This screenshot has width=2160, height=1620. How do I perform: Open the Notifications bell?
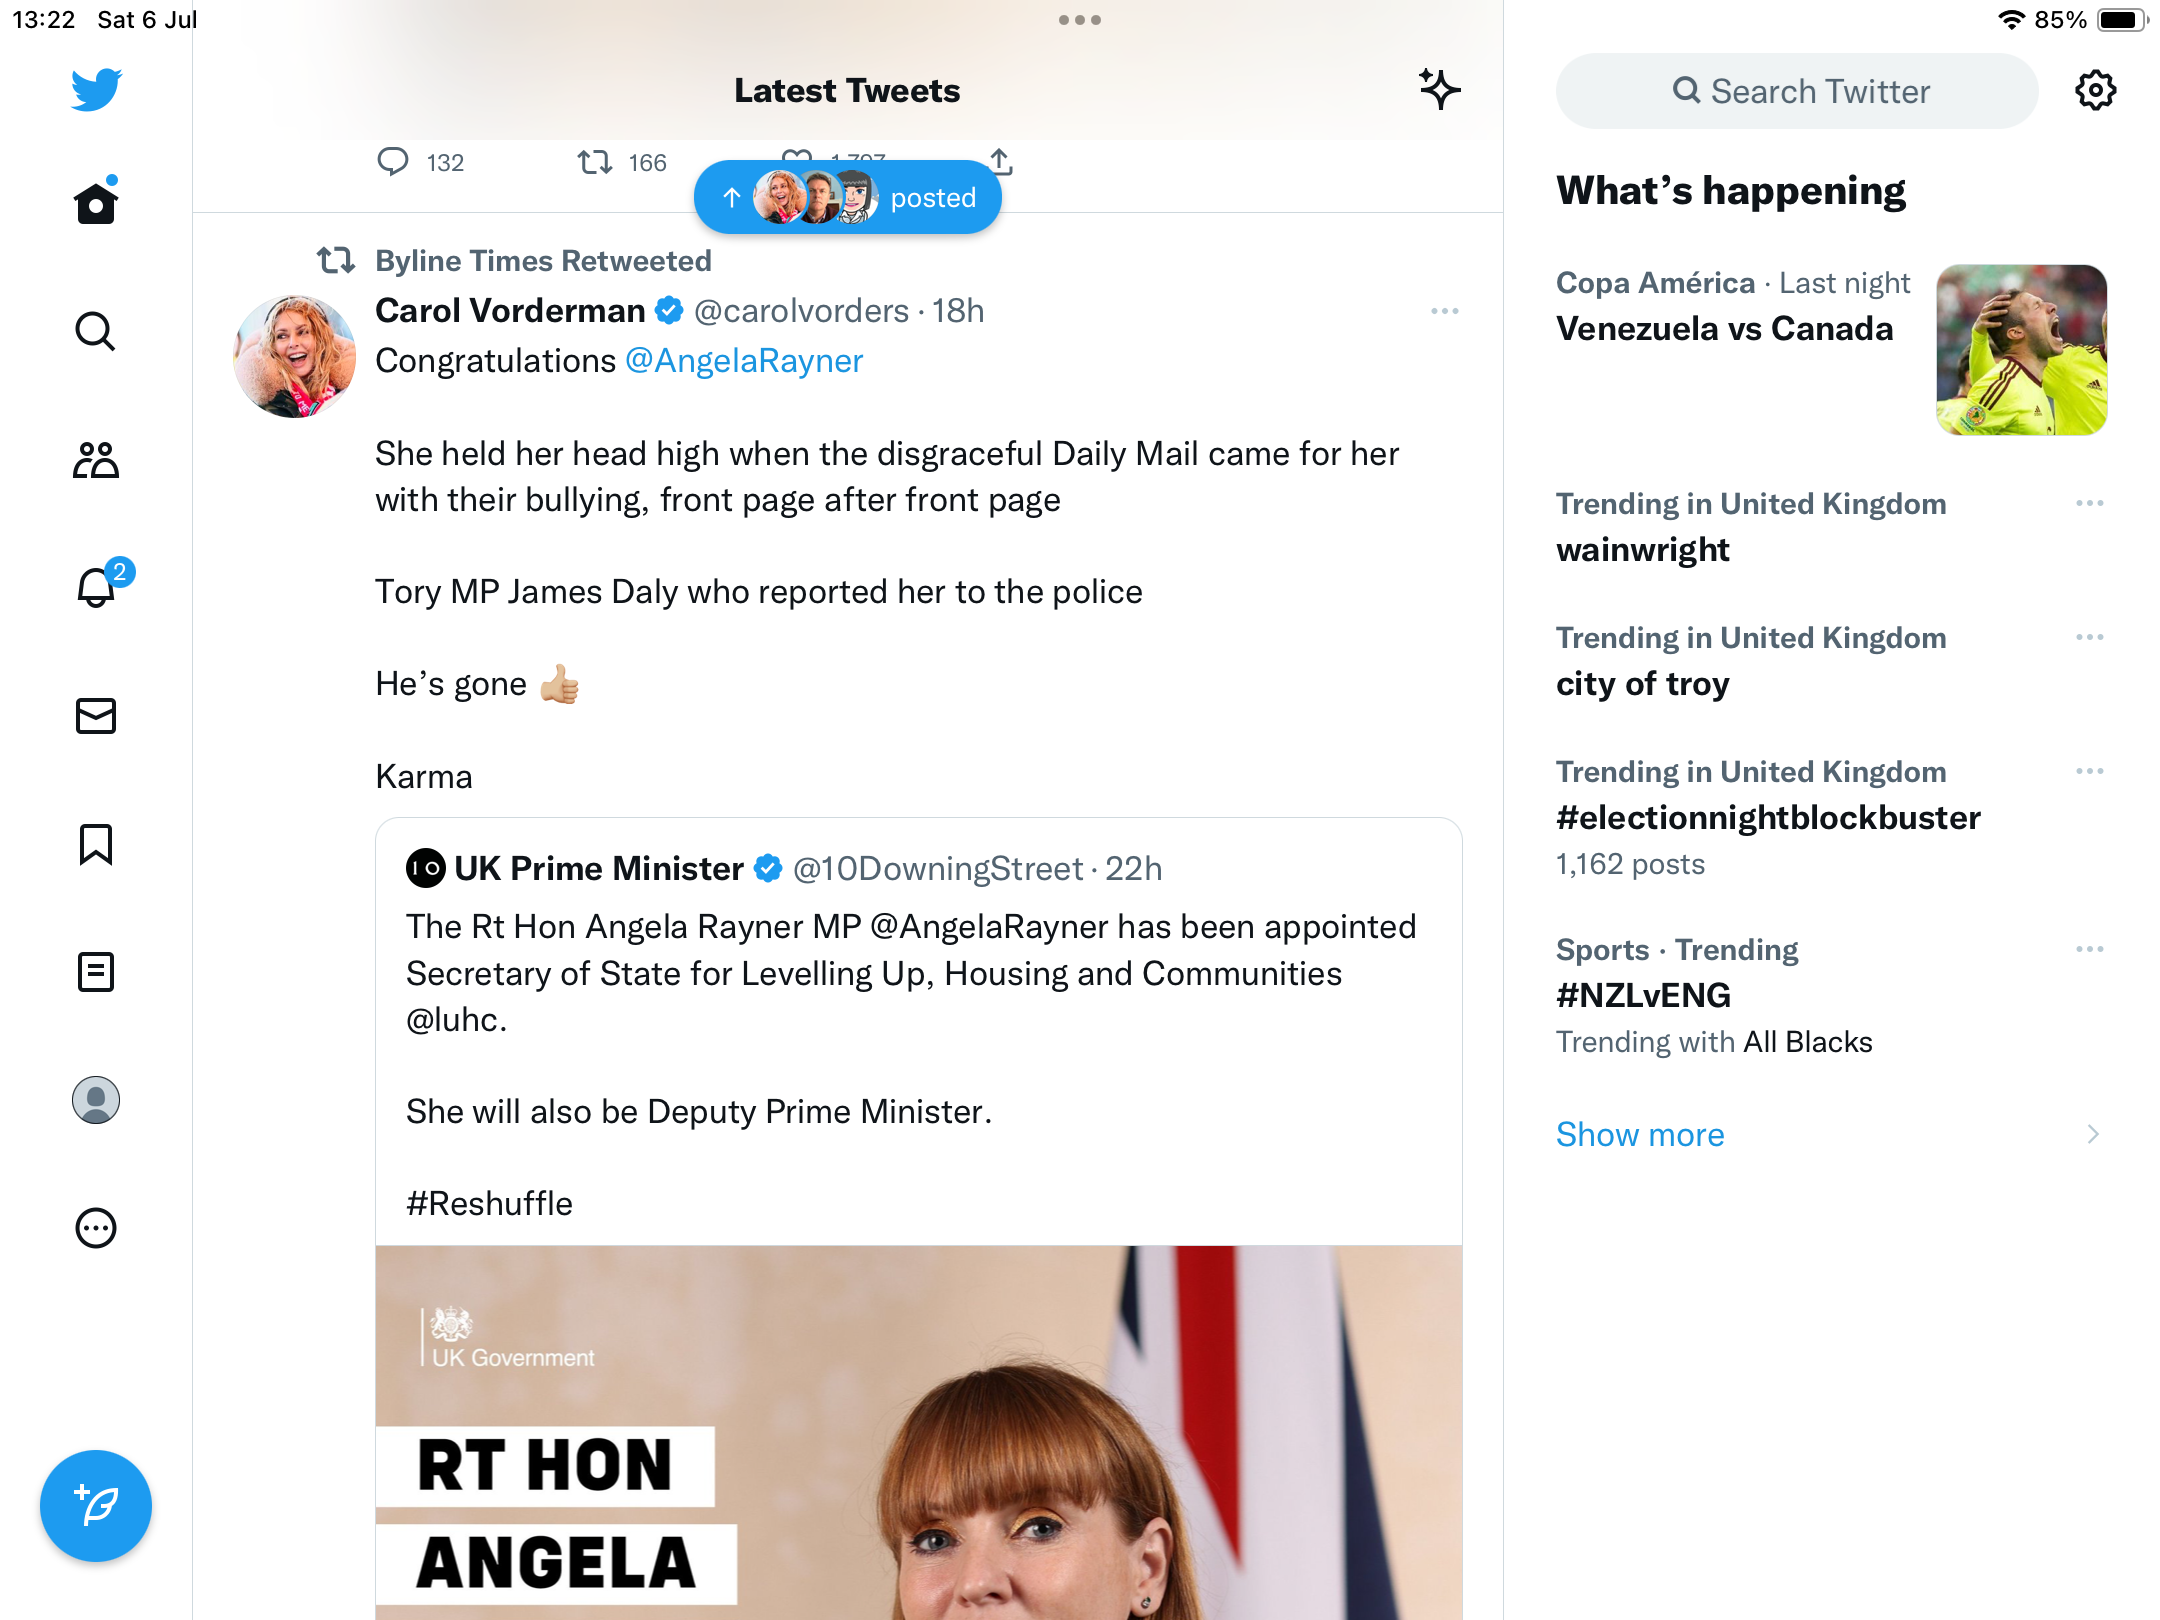point(96,588)
